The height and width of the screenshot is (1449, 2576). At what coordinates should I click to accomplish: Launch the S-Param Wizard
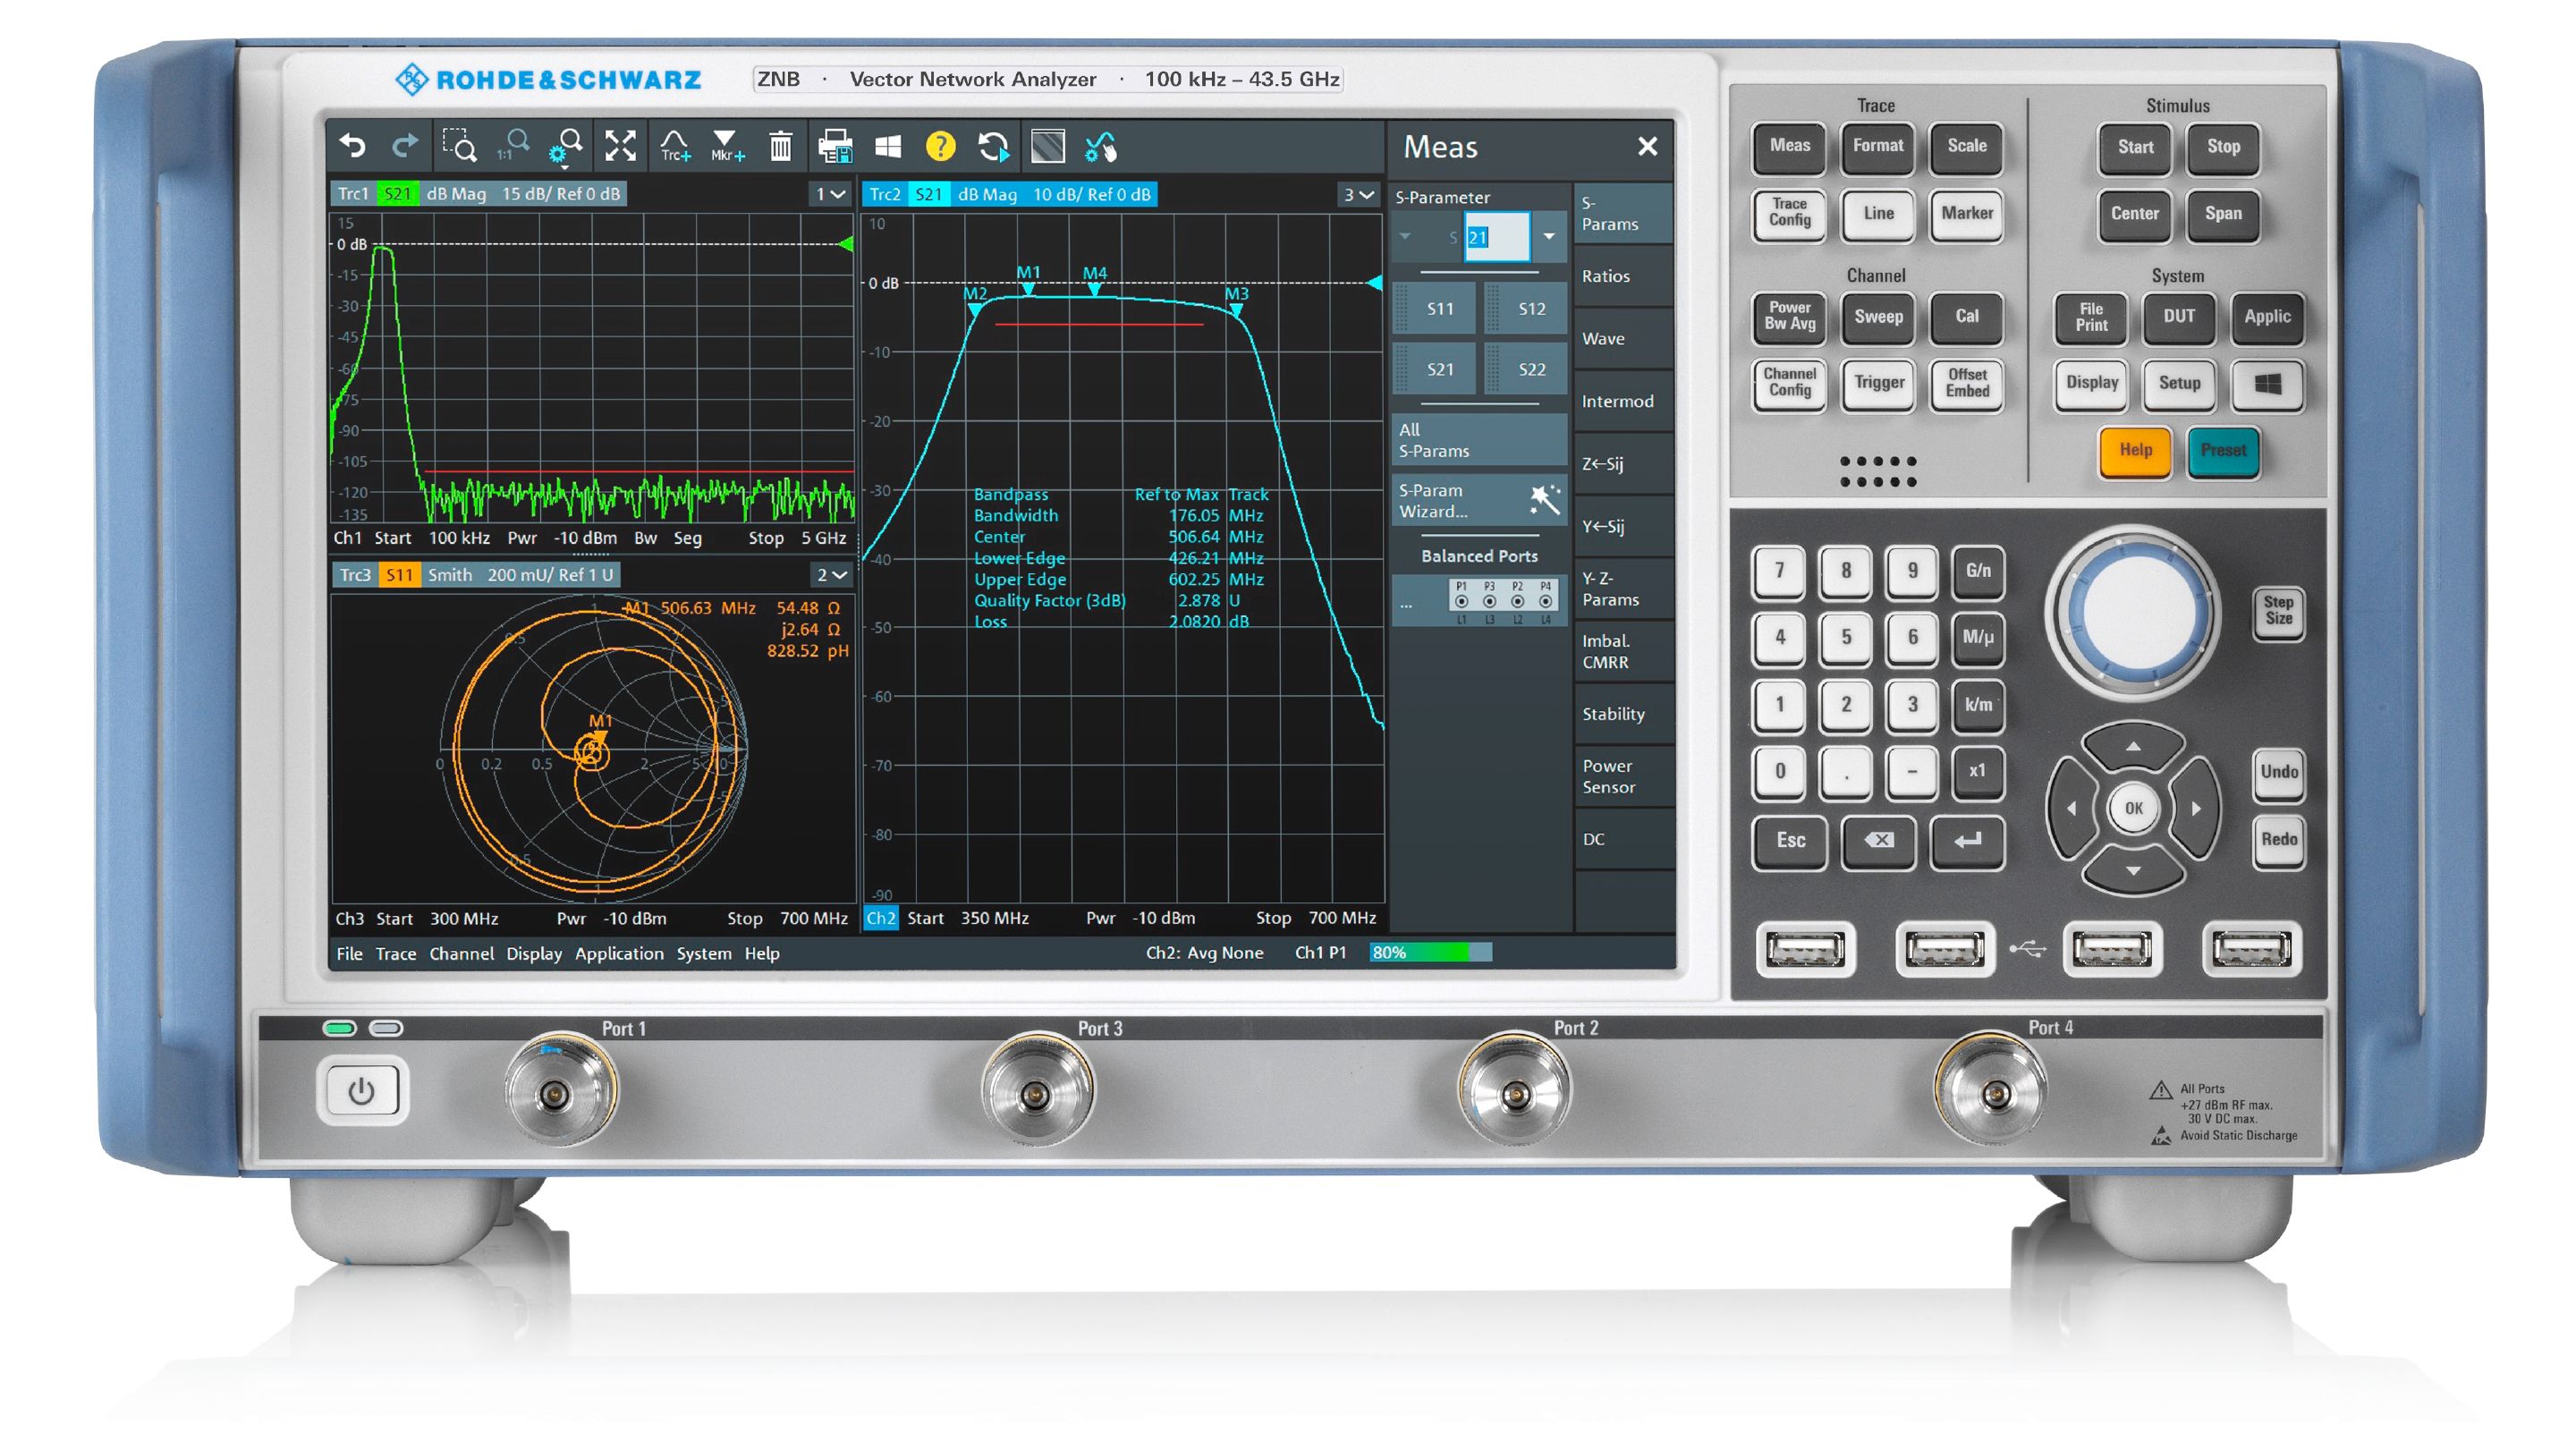tap(1478, 500)
